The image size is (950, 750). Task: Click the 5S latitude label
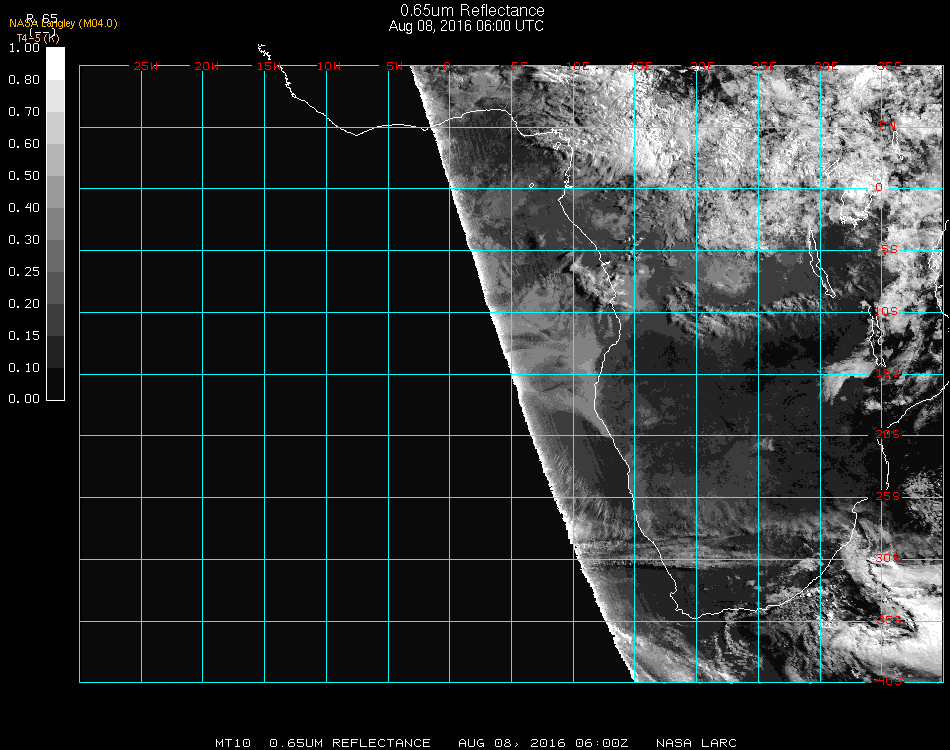point(889,250)
